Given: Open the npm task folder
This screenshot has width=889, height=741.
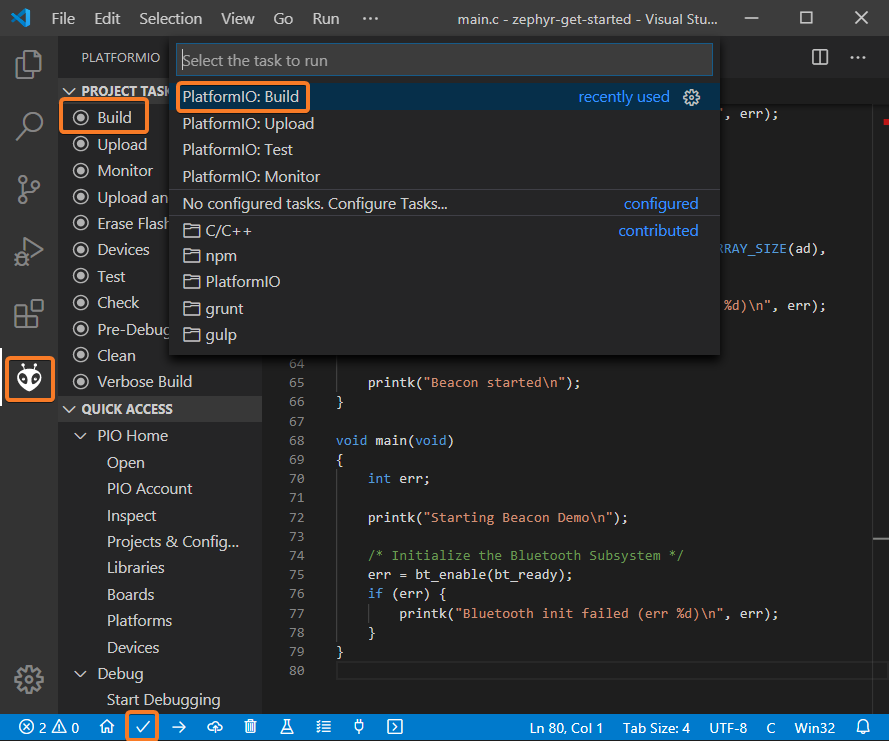Looking at the screenshot, I should (x=444, y=256).
